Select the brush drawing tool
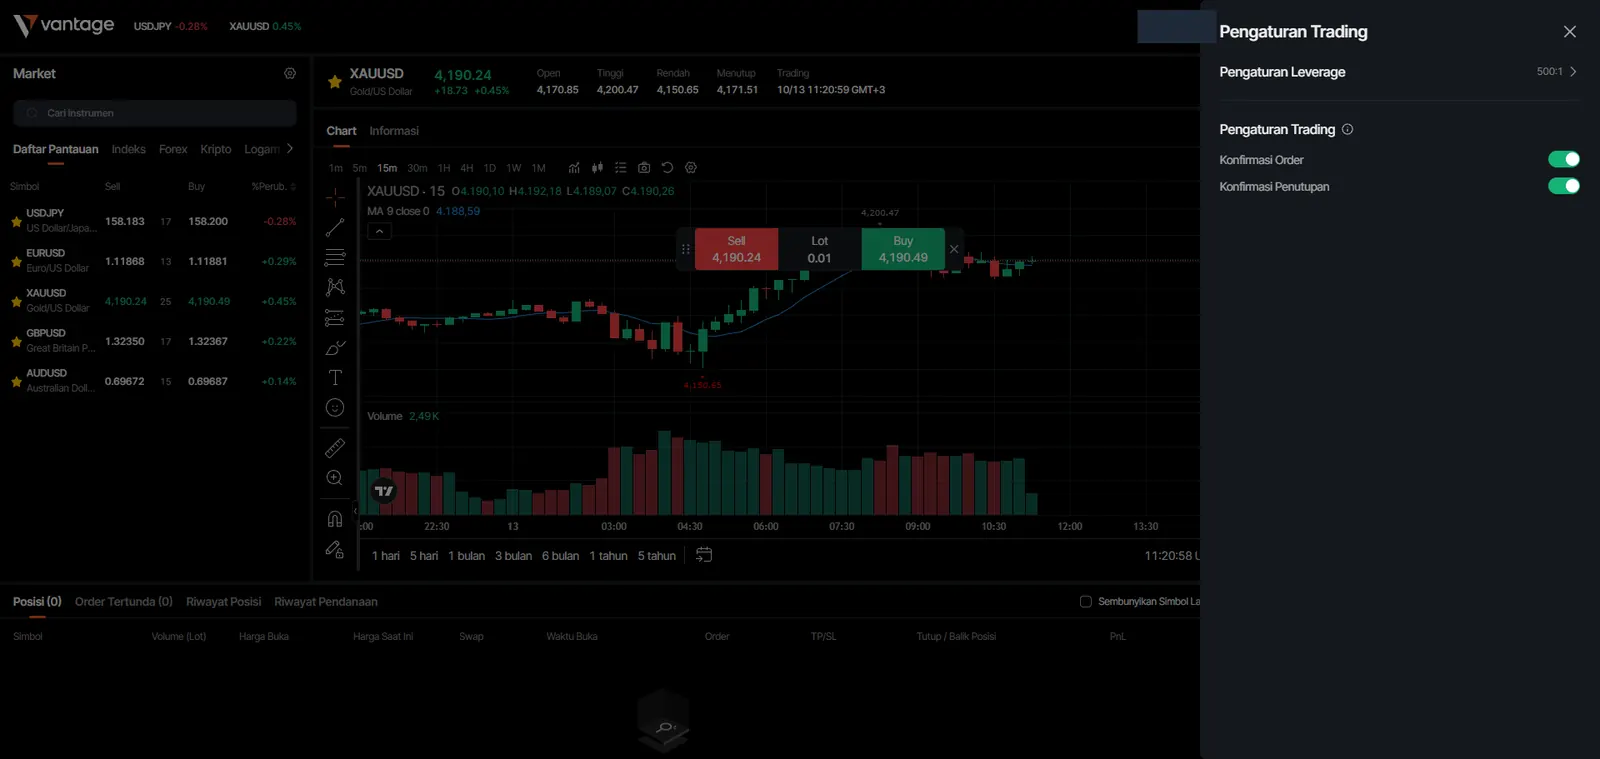Viewport: 1600px width, 759px height. coord(335,348)
